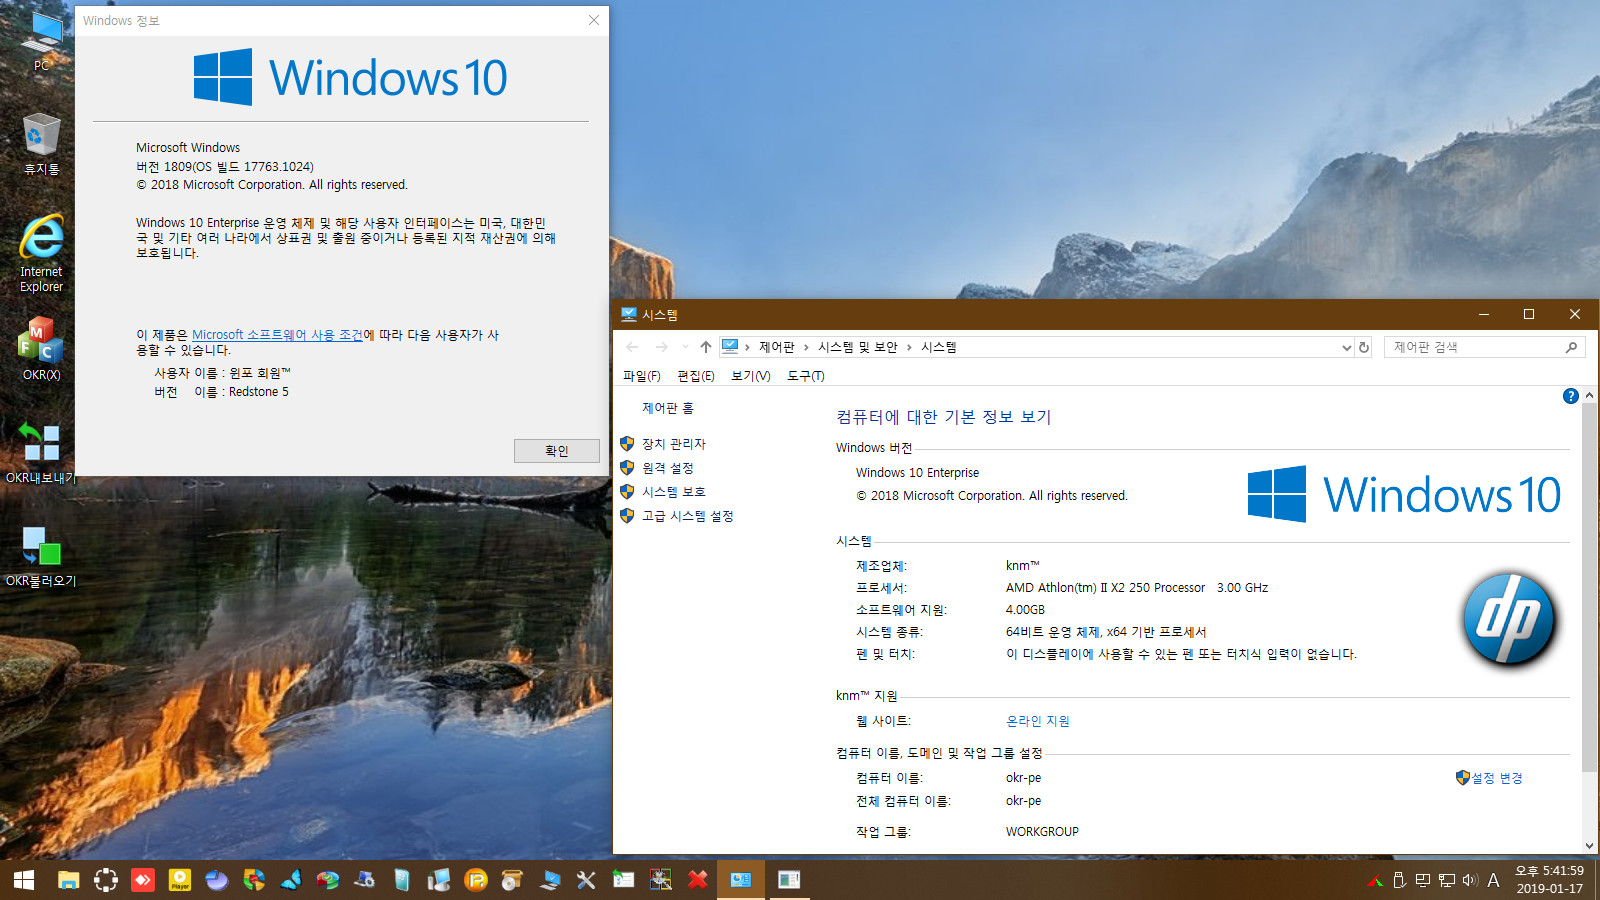The height and width of the screenshot is (900, 1600).
Task: Click 설정 변경 for computer name
Action: tap(1496, 778)
